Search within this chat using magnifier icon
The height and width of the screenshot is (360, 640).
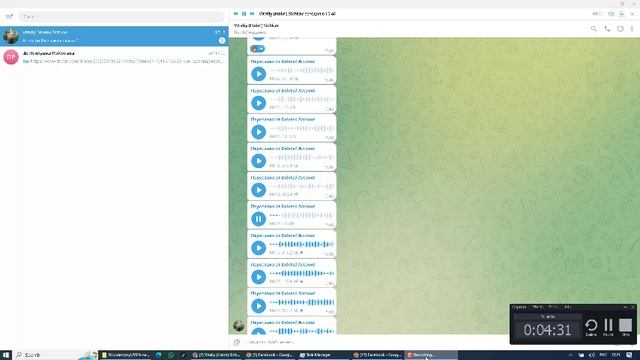point(593,29)
